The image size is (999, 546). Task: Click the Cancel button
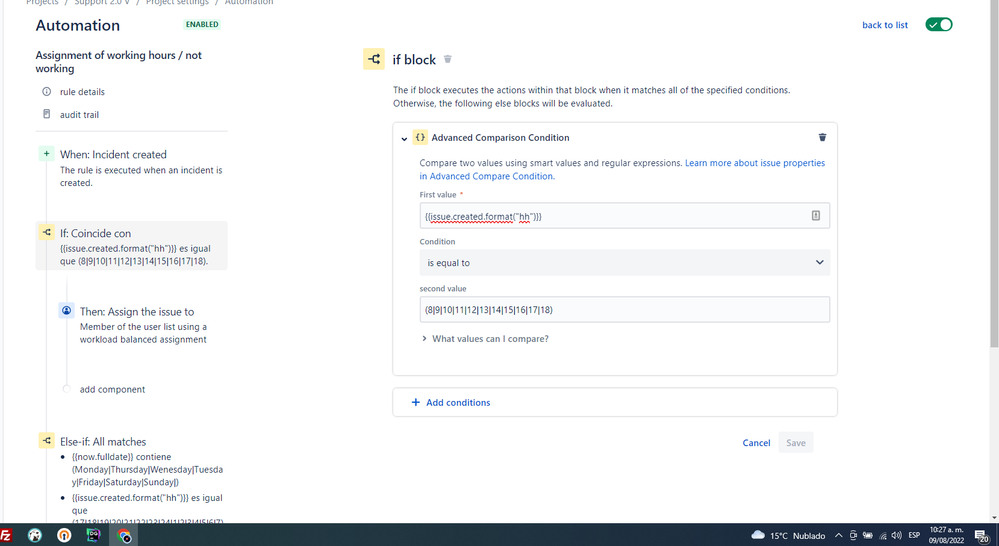click(x=756, y=443)
